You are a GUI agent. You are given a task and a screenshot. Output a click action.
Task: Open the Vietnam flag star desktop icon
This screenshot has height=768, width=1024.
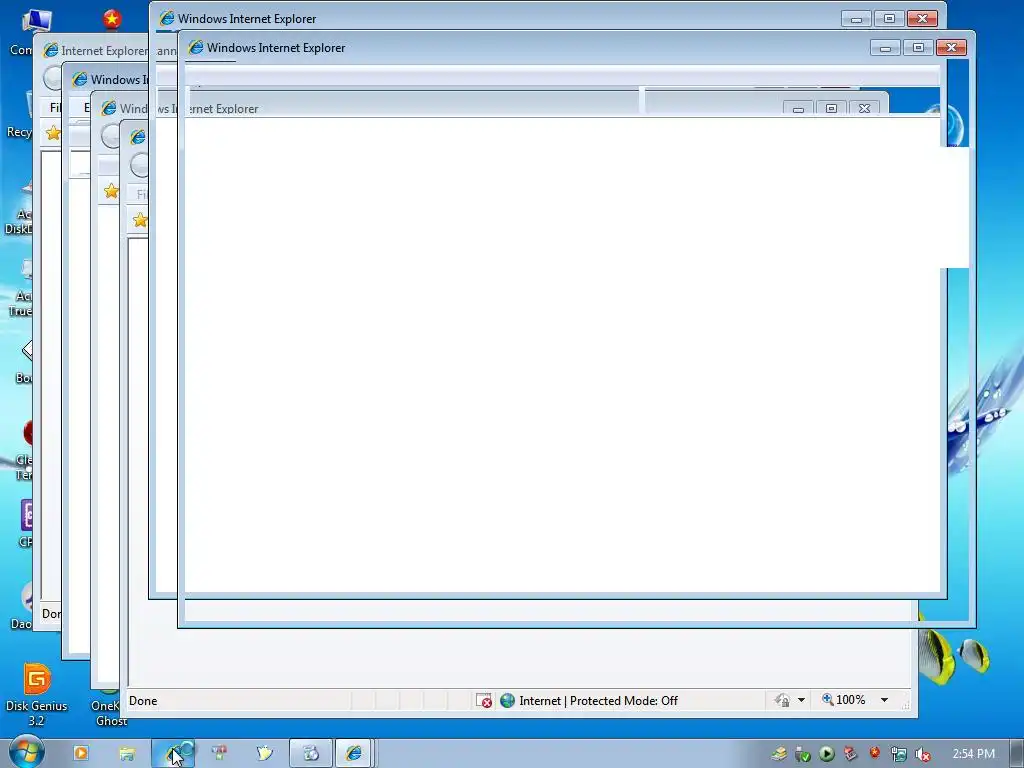112,20
